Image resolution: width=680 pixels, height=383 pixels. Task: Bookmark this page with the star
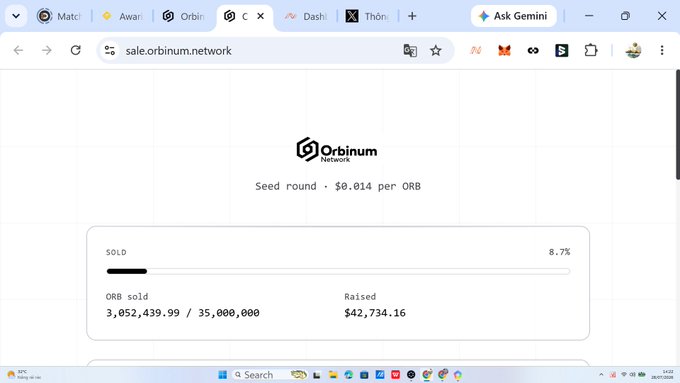[x=435, y=51]
